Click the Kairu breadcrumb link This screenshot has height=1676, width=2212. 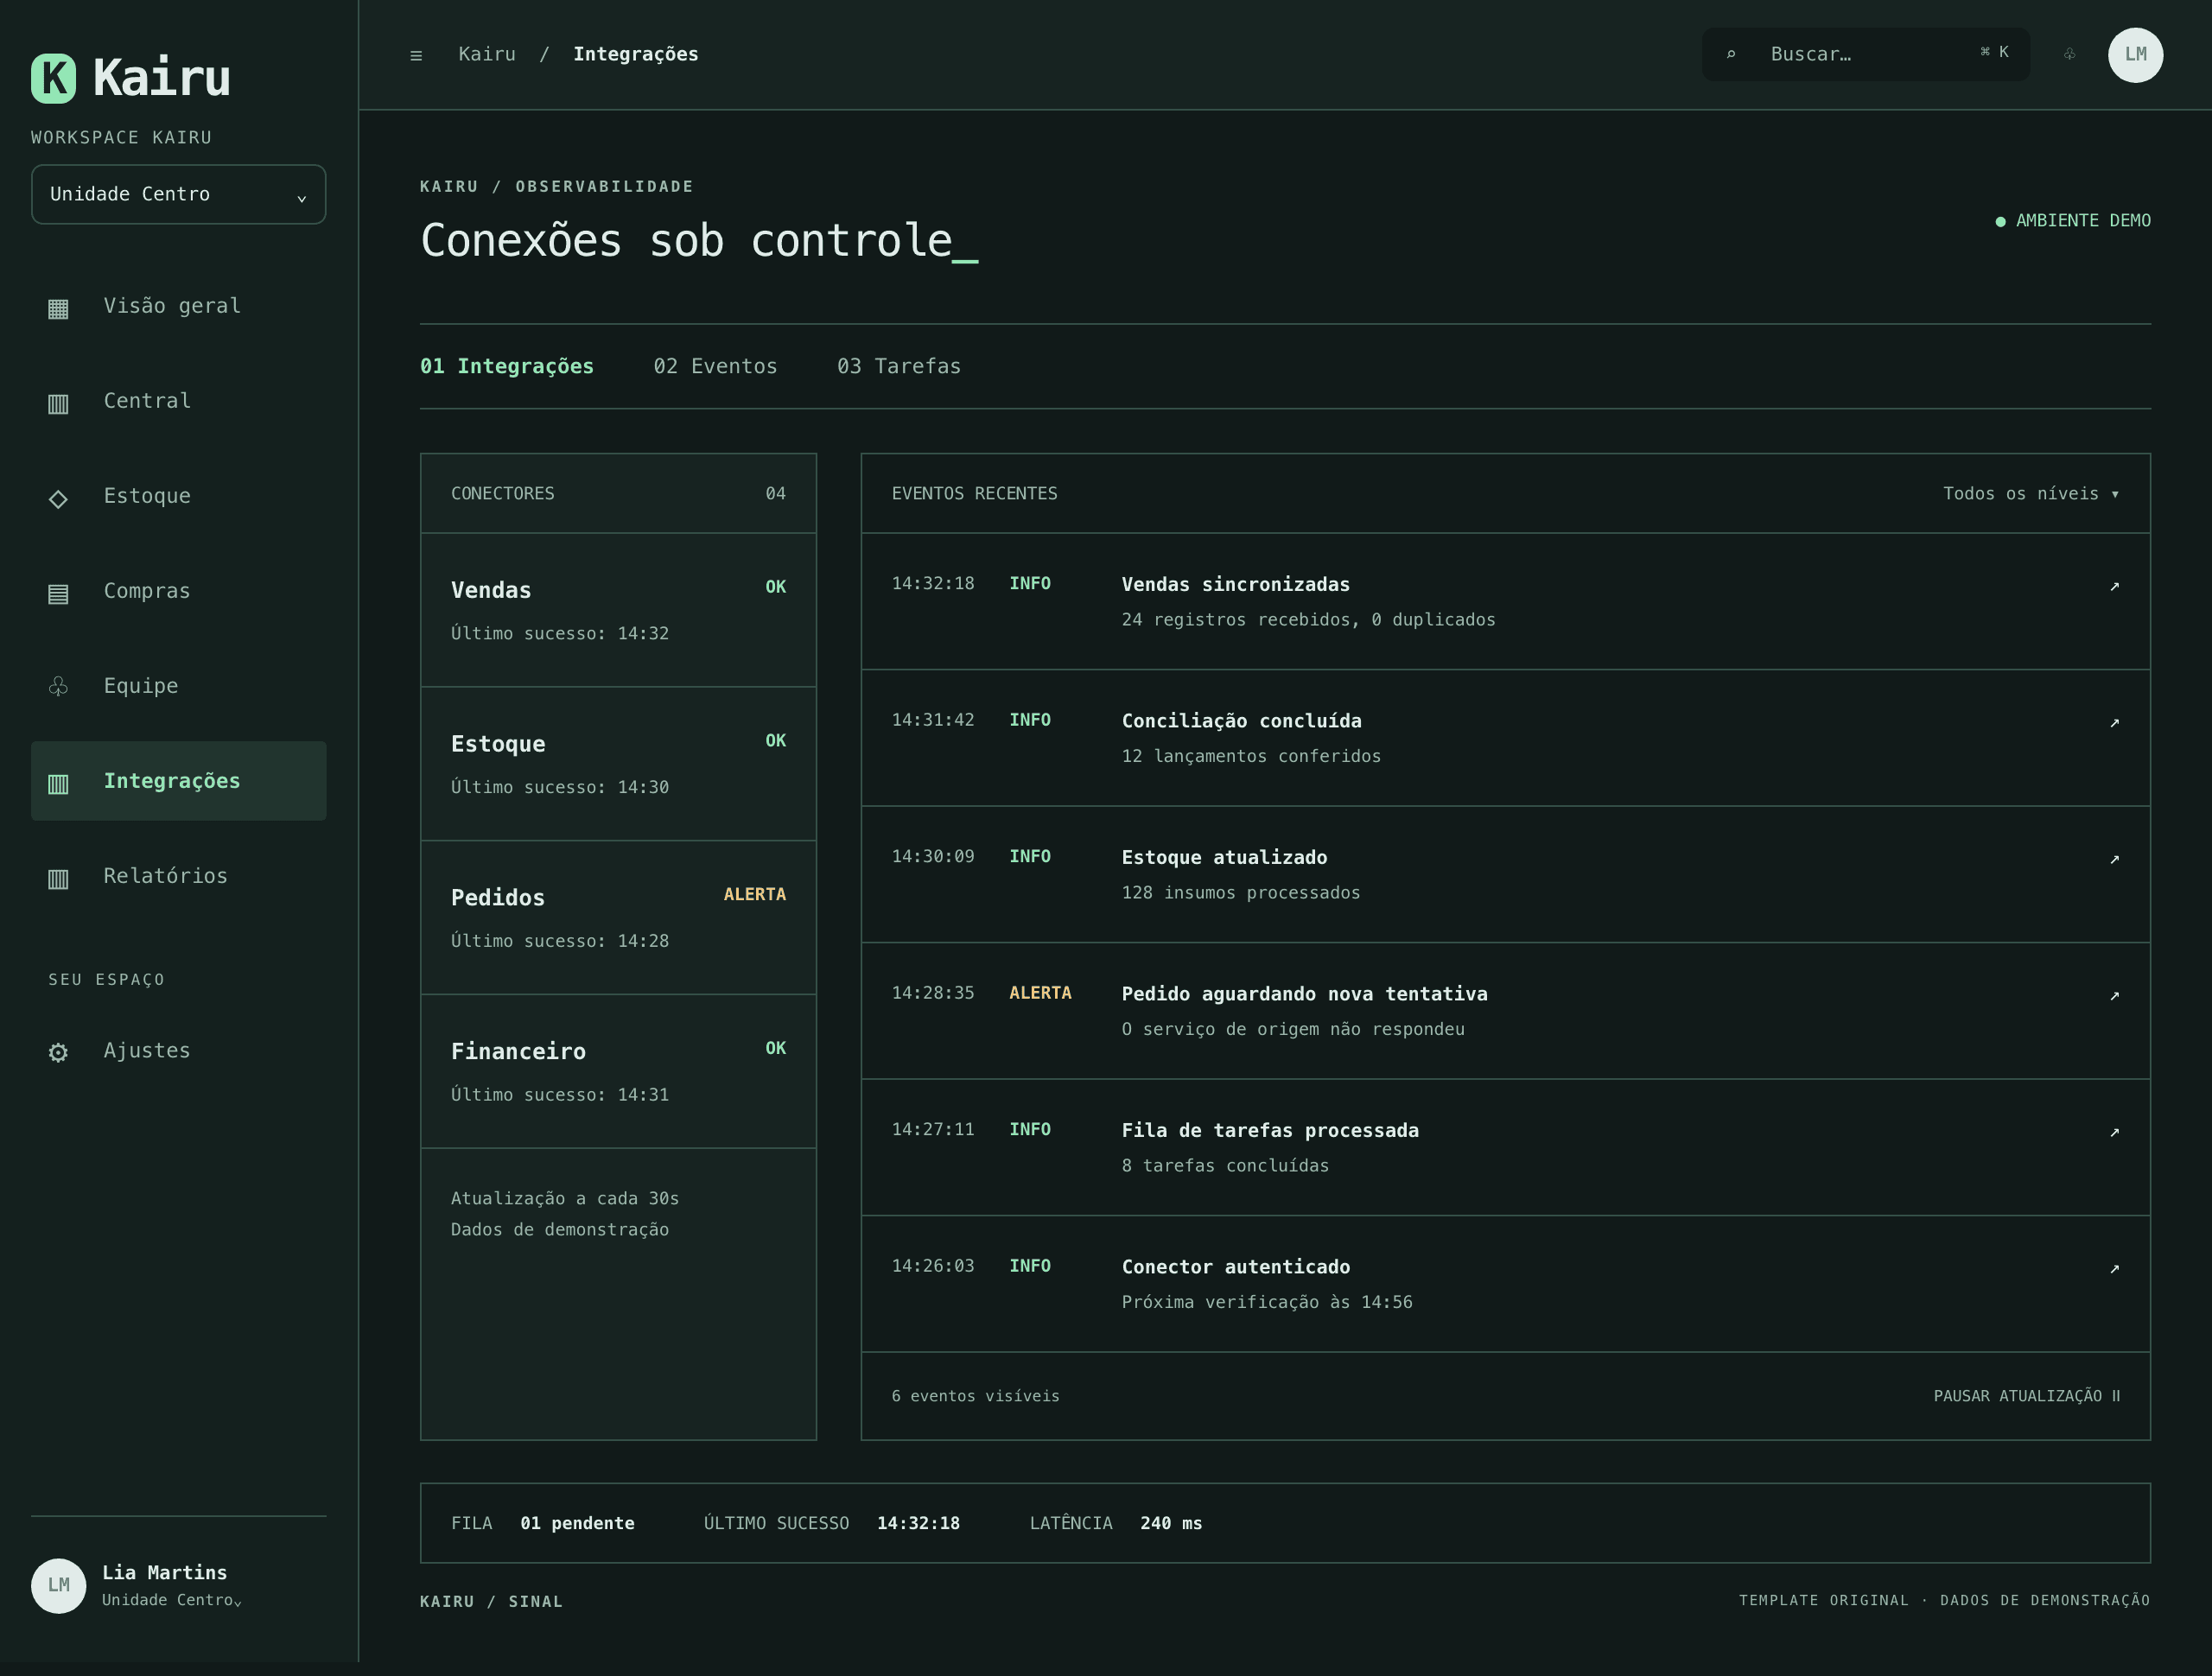(487, 54)
